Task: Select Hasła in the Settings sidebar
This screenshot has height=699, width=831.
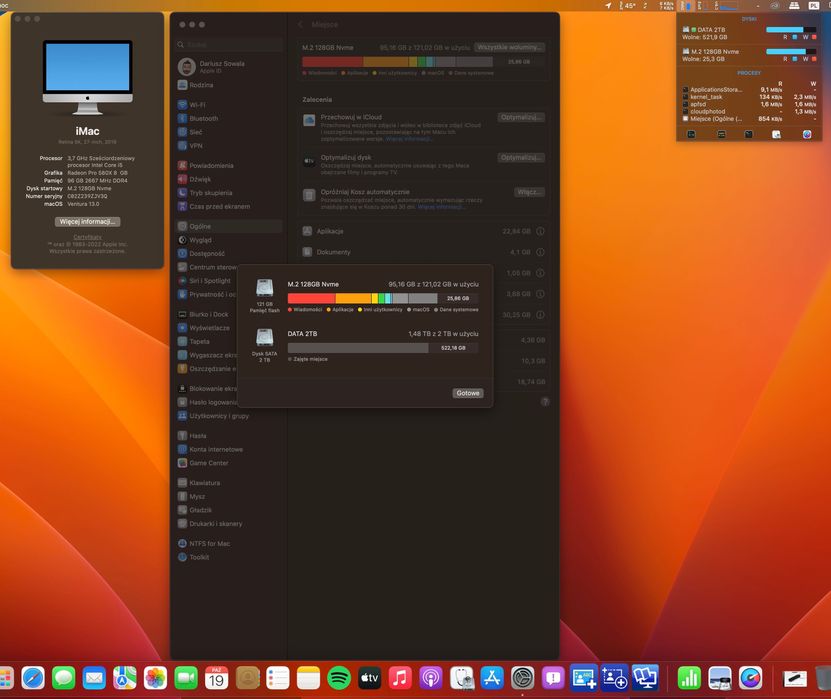Action: pos(229,436)
